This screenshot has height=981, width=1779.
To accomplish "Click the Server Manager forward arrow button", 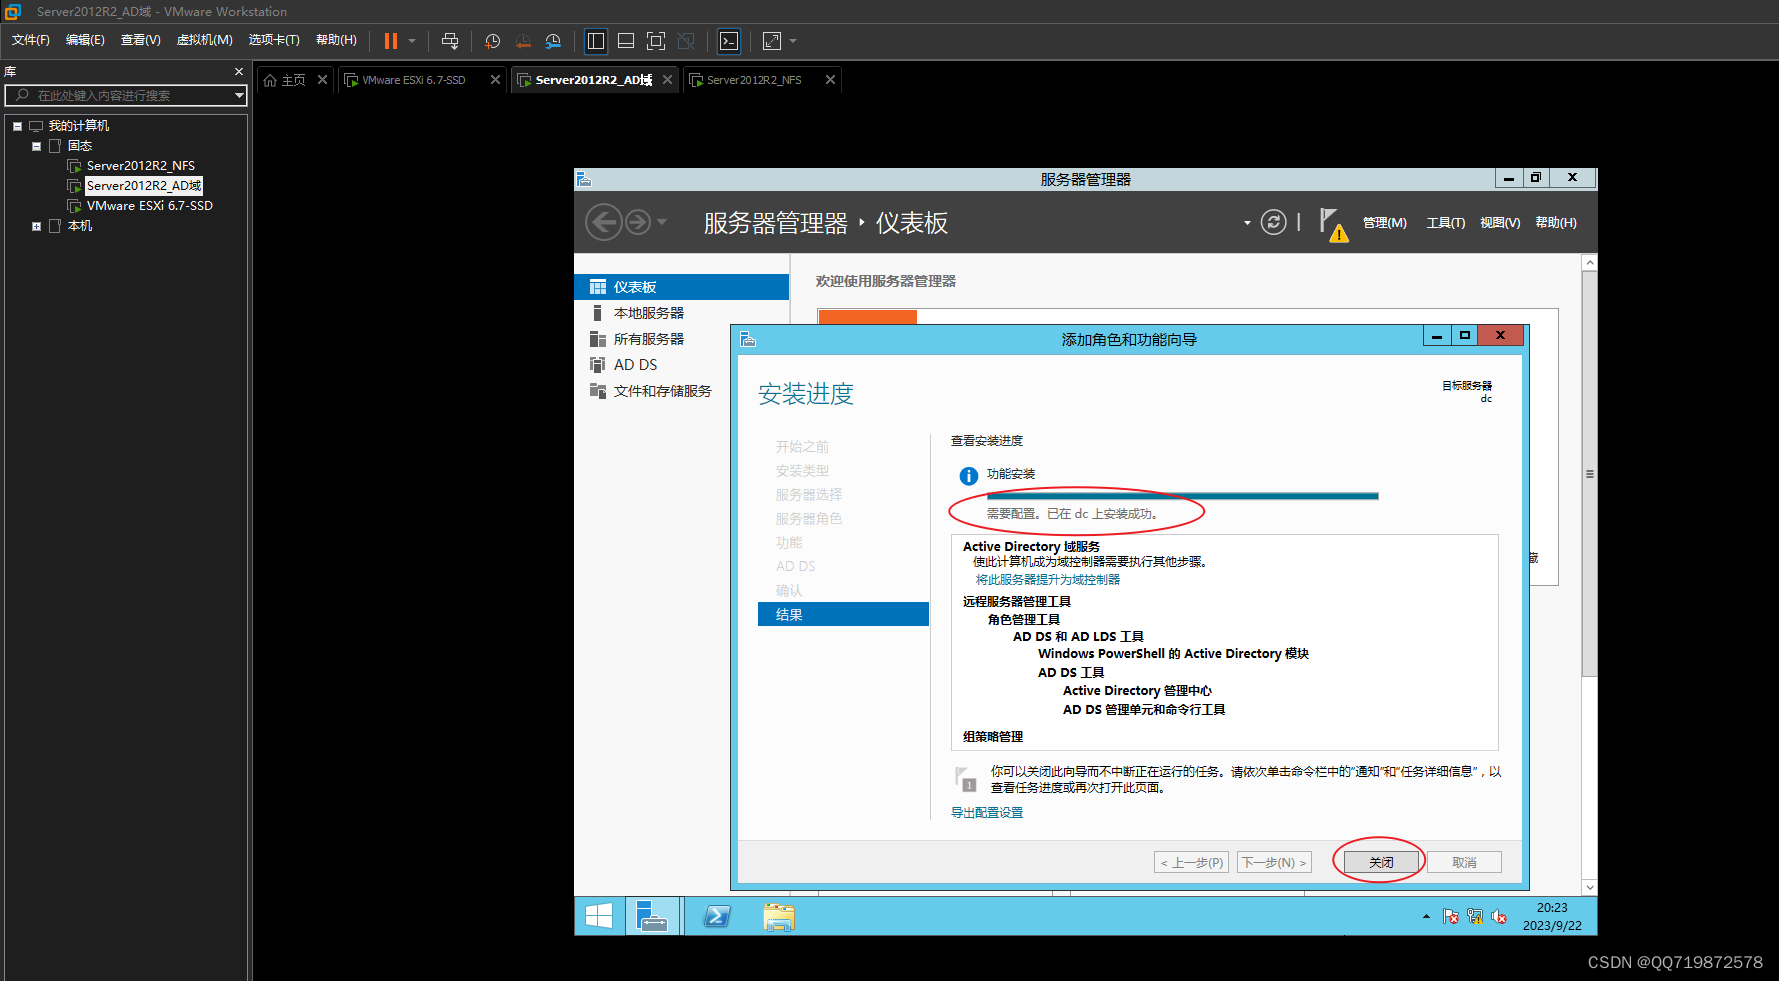I will (x=638, y=222).
